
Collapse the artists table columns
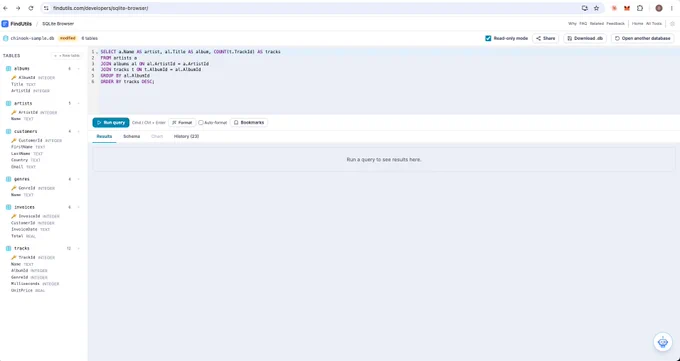tap(78, 104)
